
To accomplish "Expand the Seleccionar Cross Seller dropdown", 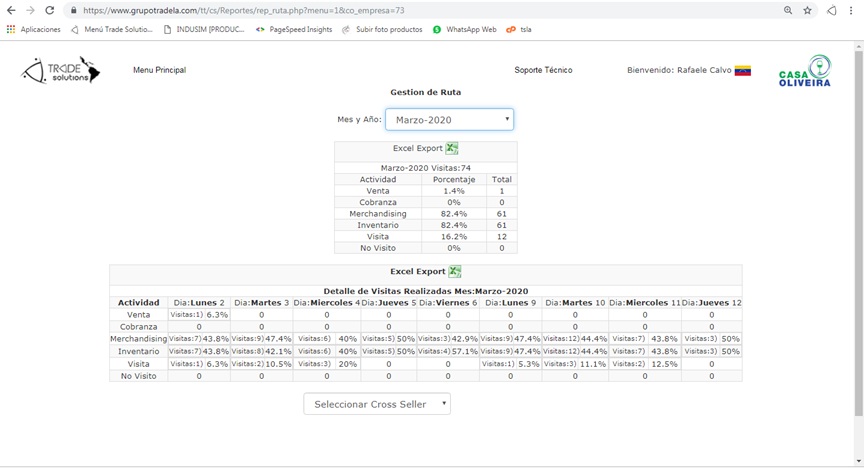I will [377, 404].
